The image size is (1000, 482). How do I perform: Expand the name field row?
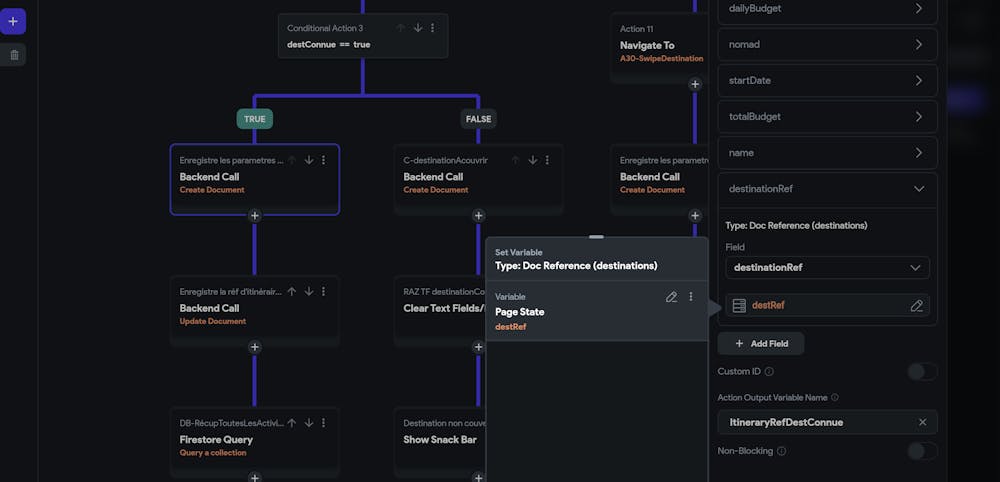click(828, 153)
